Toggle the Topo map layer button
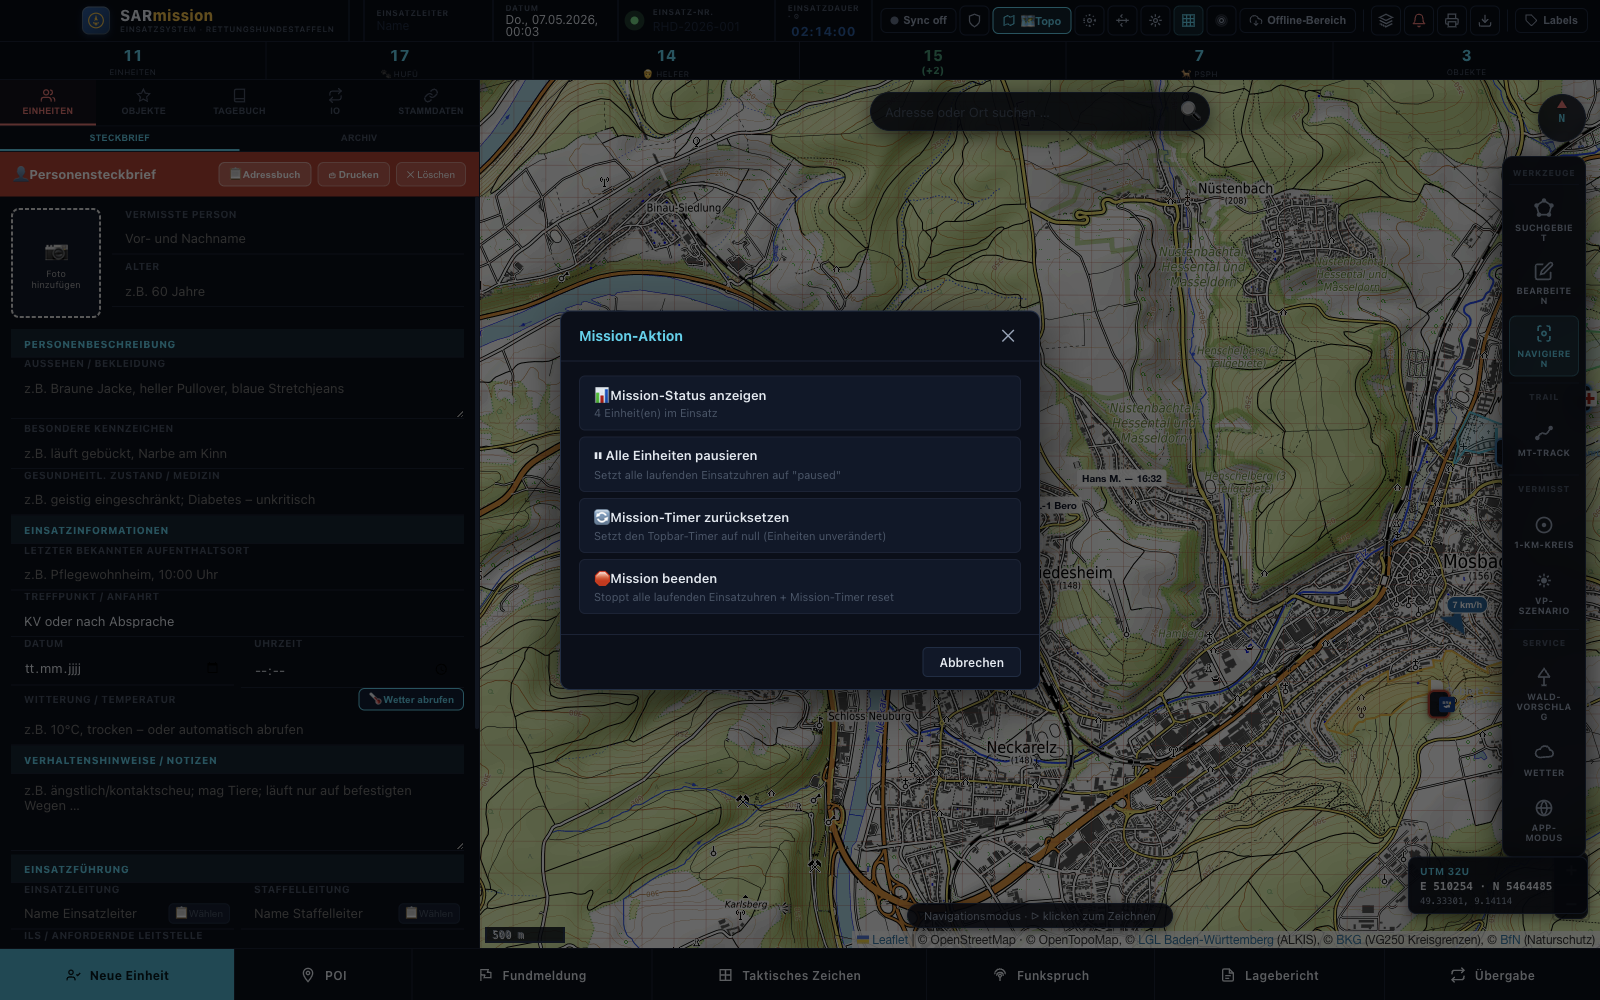Screen dimensions: 1600x1000 tap(1032, 20)
